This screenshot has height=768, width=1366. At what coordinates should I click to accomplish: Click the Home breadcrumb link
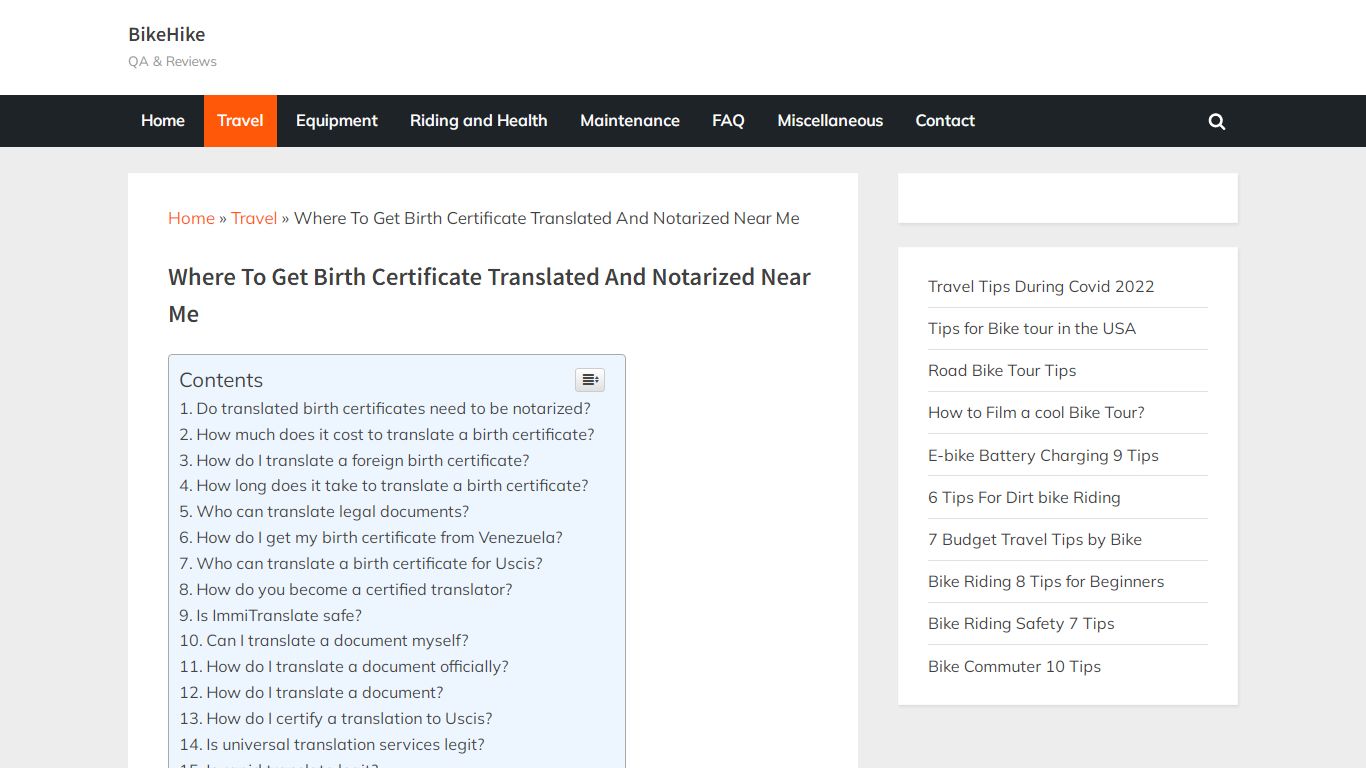click(191, 218)
